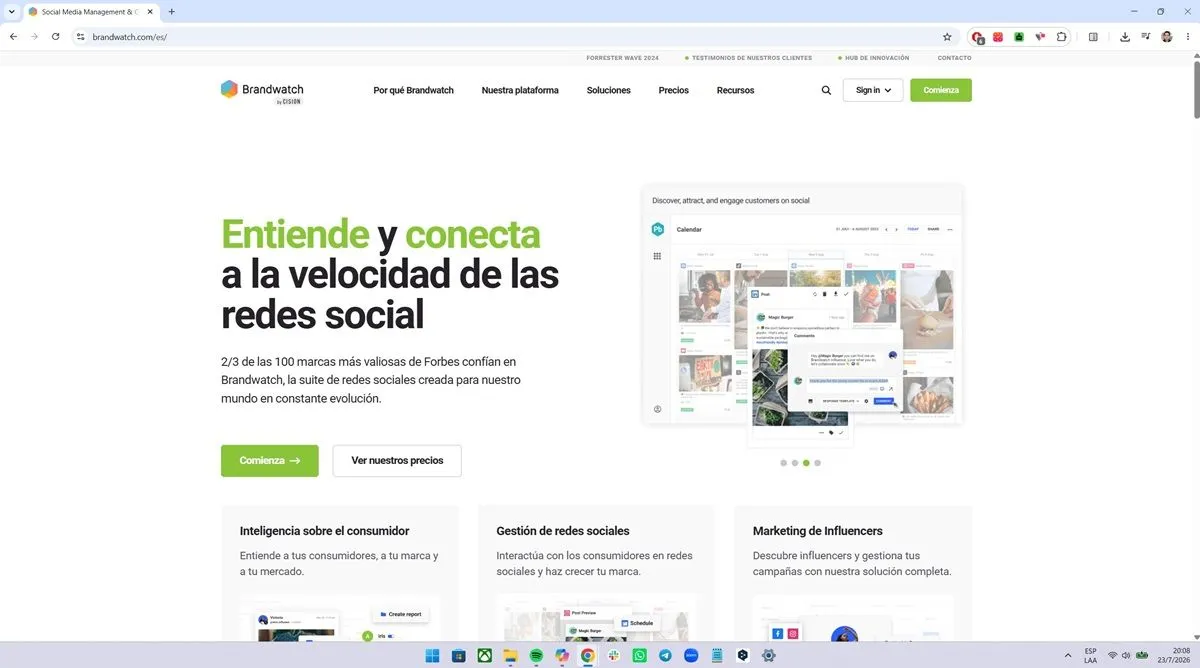Viewport: 1200px width, 668px height.
Task: Open Chrome three-dot menu
Action: (x=1187, y=37)
